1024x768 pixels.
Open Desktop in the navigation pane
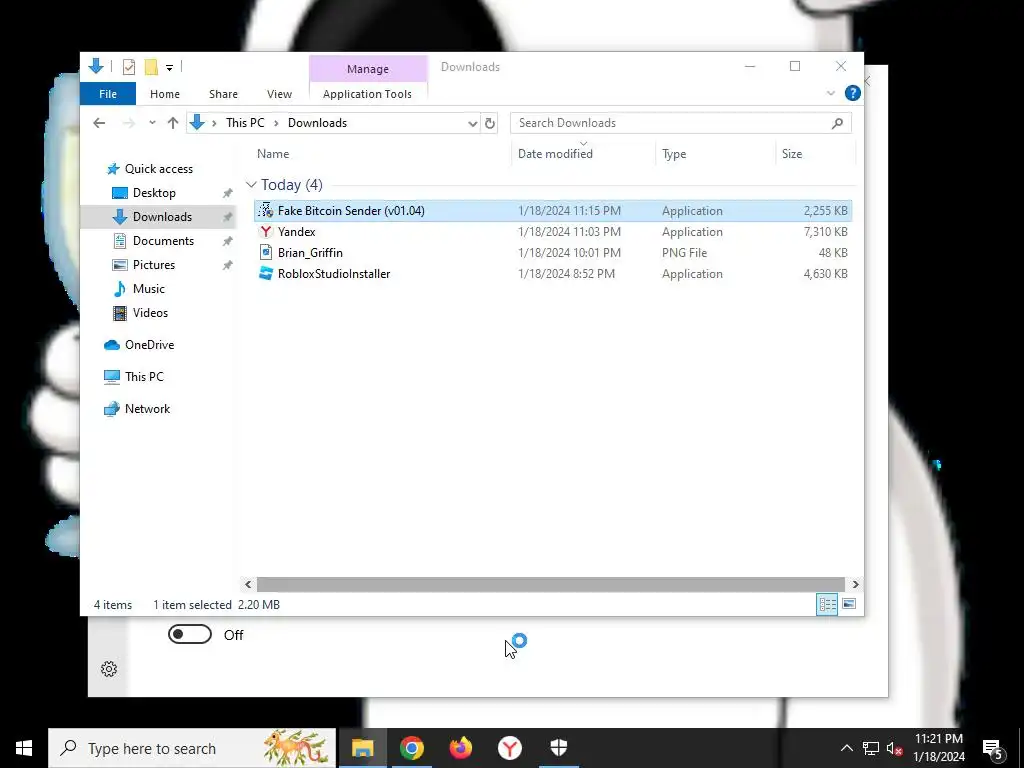click(154, 193)
